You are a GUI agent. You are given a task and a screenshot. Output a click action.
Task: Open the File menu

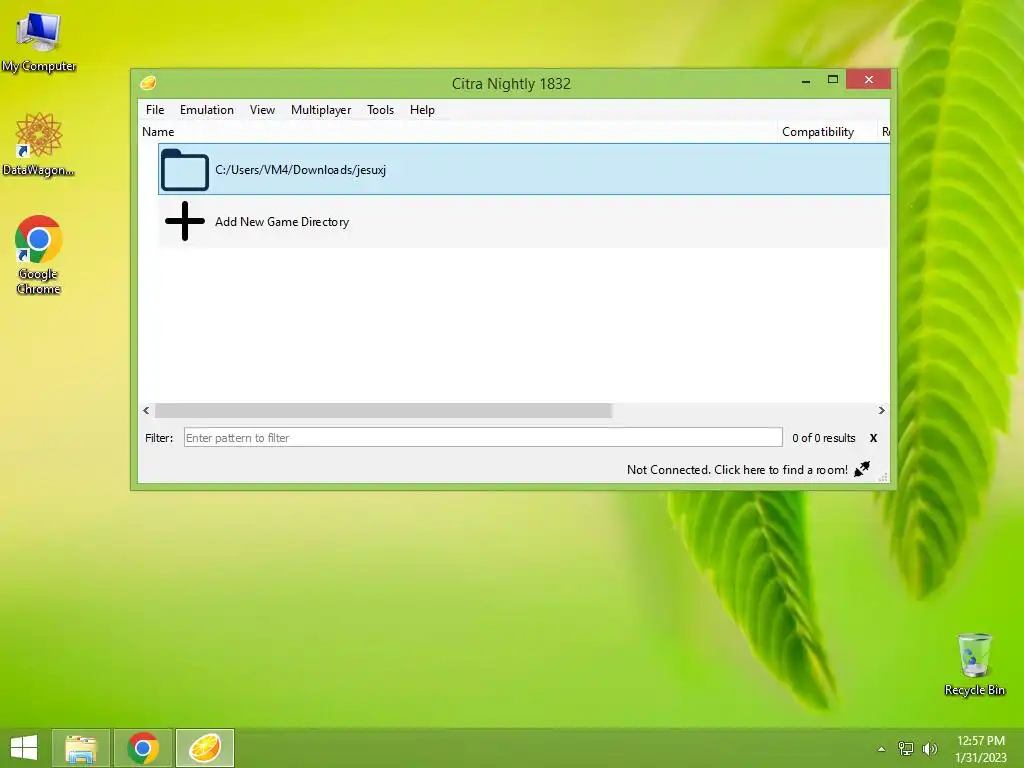(155, 110)
